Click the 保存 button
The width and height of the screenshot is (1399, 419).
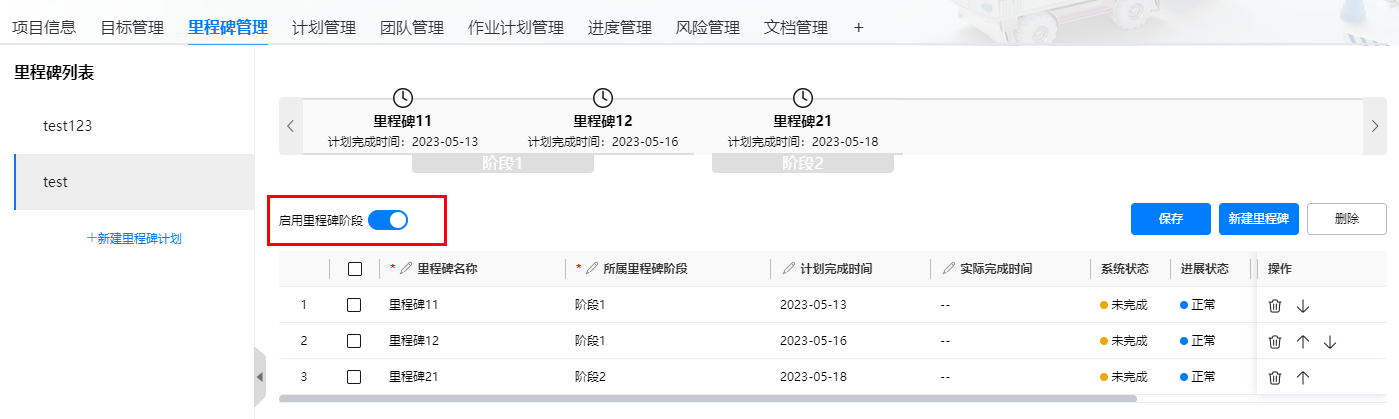1171,219
